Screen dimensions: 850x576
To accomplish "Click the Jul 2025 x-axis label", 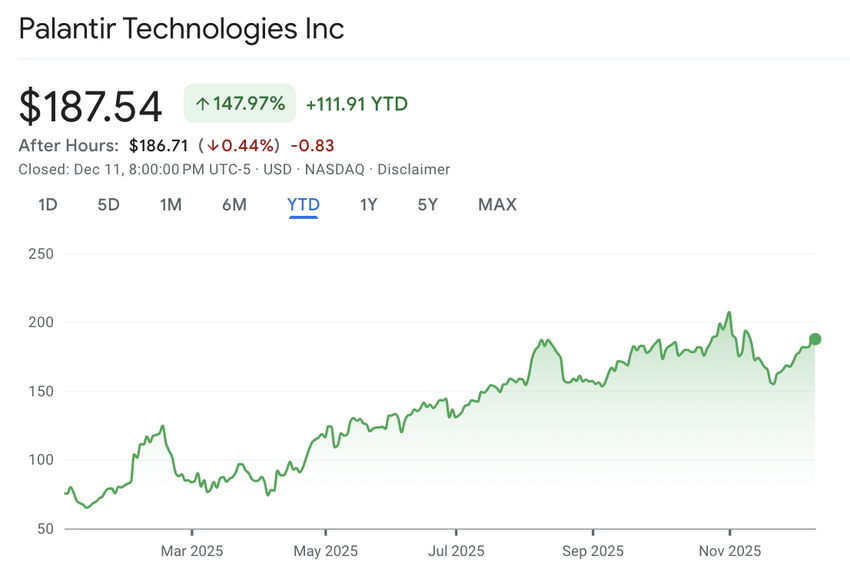I will click(x=456, y=551).
